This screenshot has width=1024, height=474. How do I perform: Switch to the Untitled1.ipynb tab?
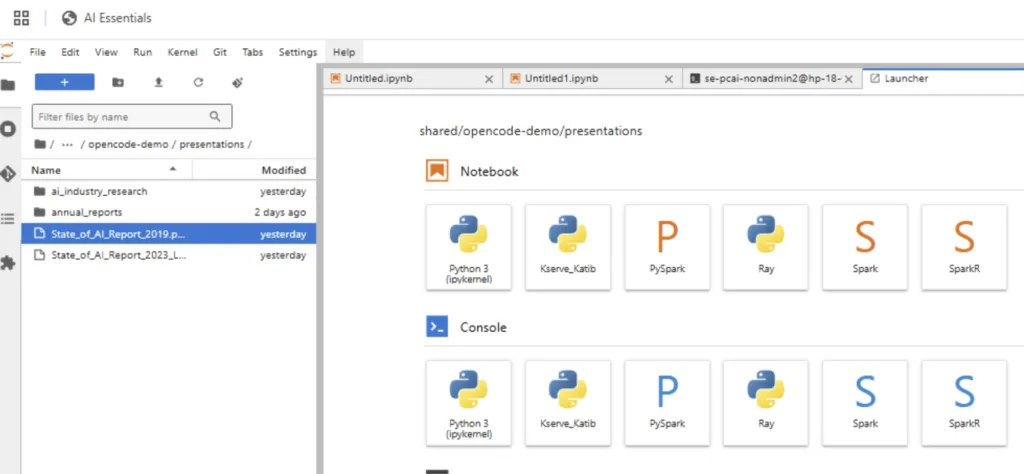pos(558,78)
